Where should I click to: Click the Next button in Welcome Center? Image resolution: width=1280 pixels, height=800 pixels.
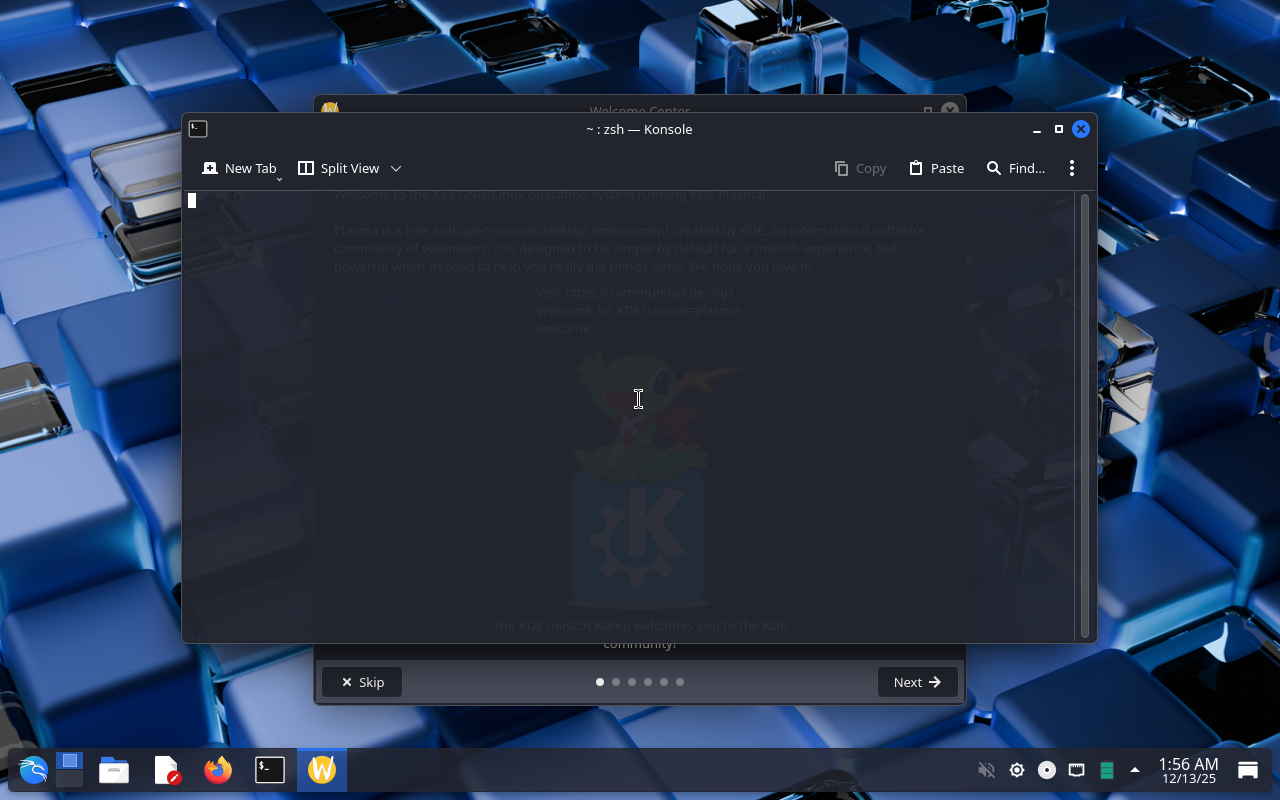point(917,682)
